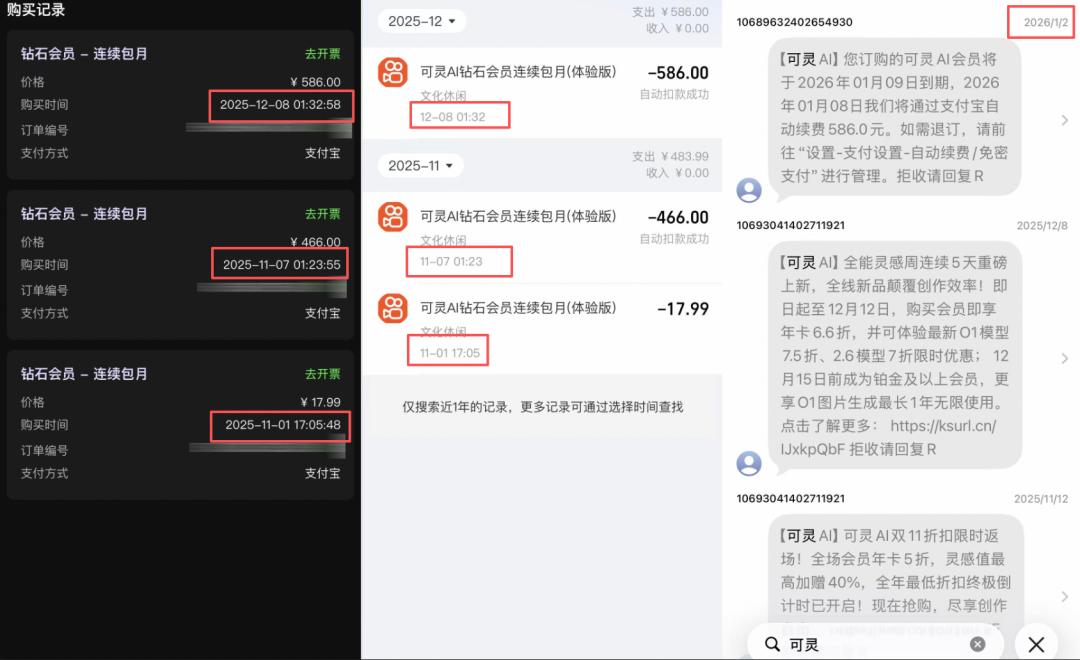Open the -466.00 Kling AI transaction icon
The height and width of the screenshot is (660, 1080).
click(x=393, y=217)
